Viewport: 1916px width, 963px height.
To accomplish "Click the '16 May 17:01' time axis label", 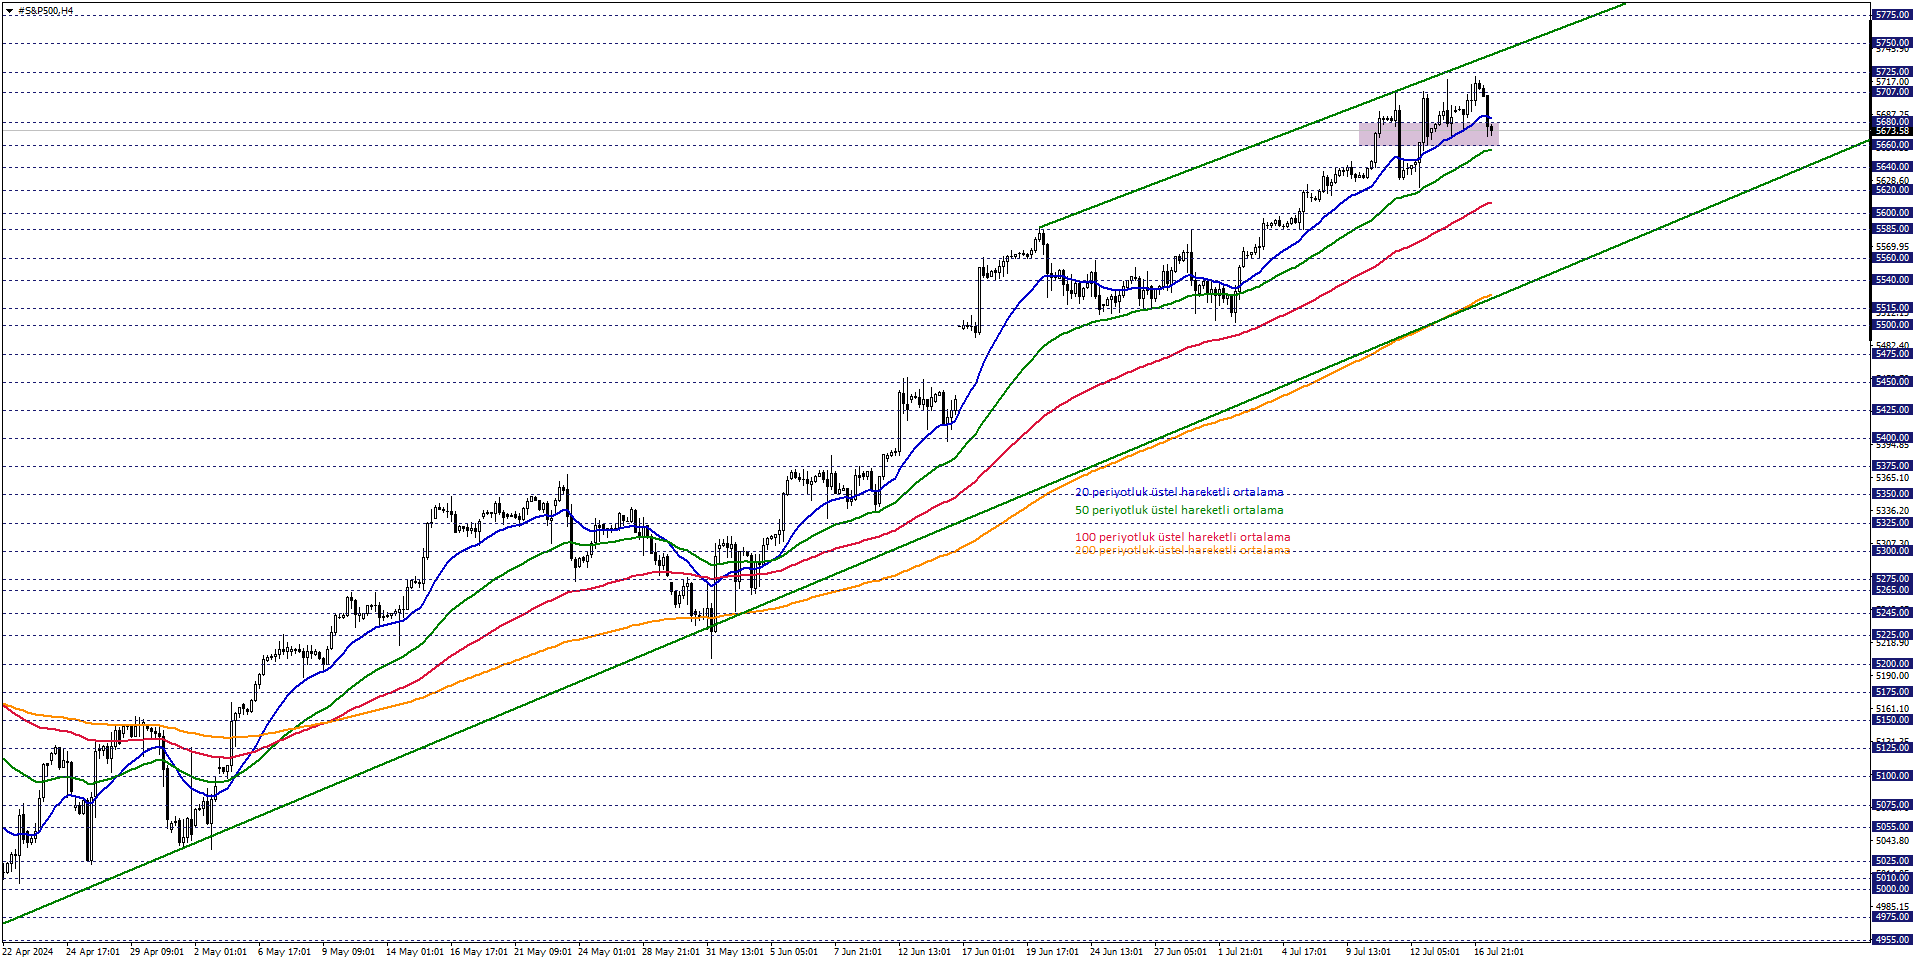I will pyautogui.click(x=479, y=952).
